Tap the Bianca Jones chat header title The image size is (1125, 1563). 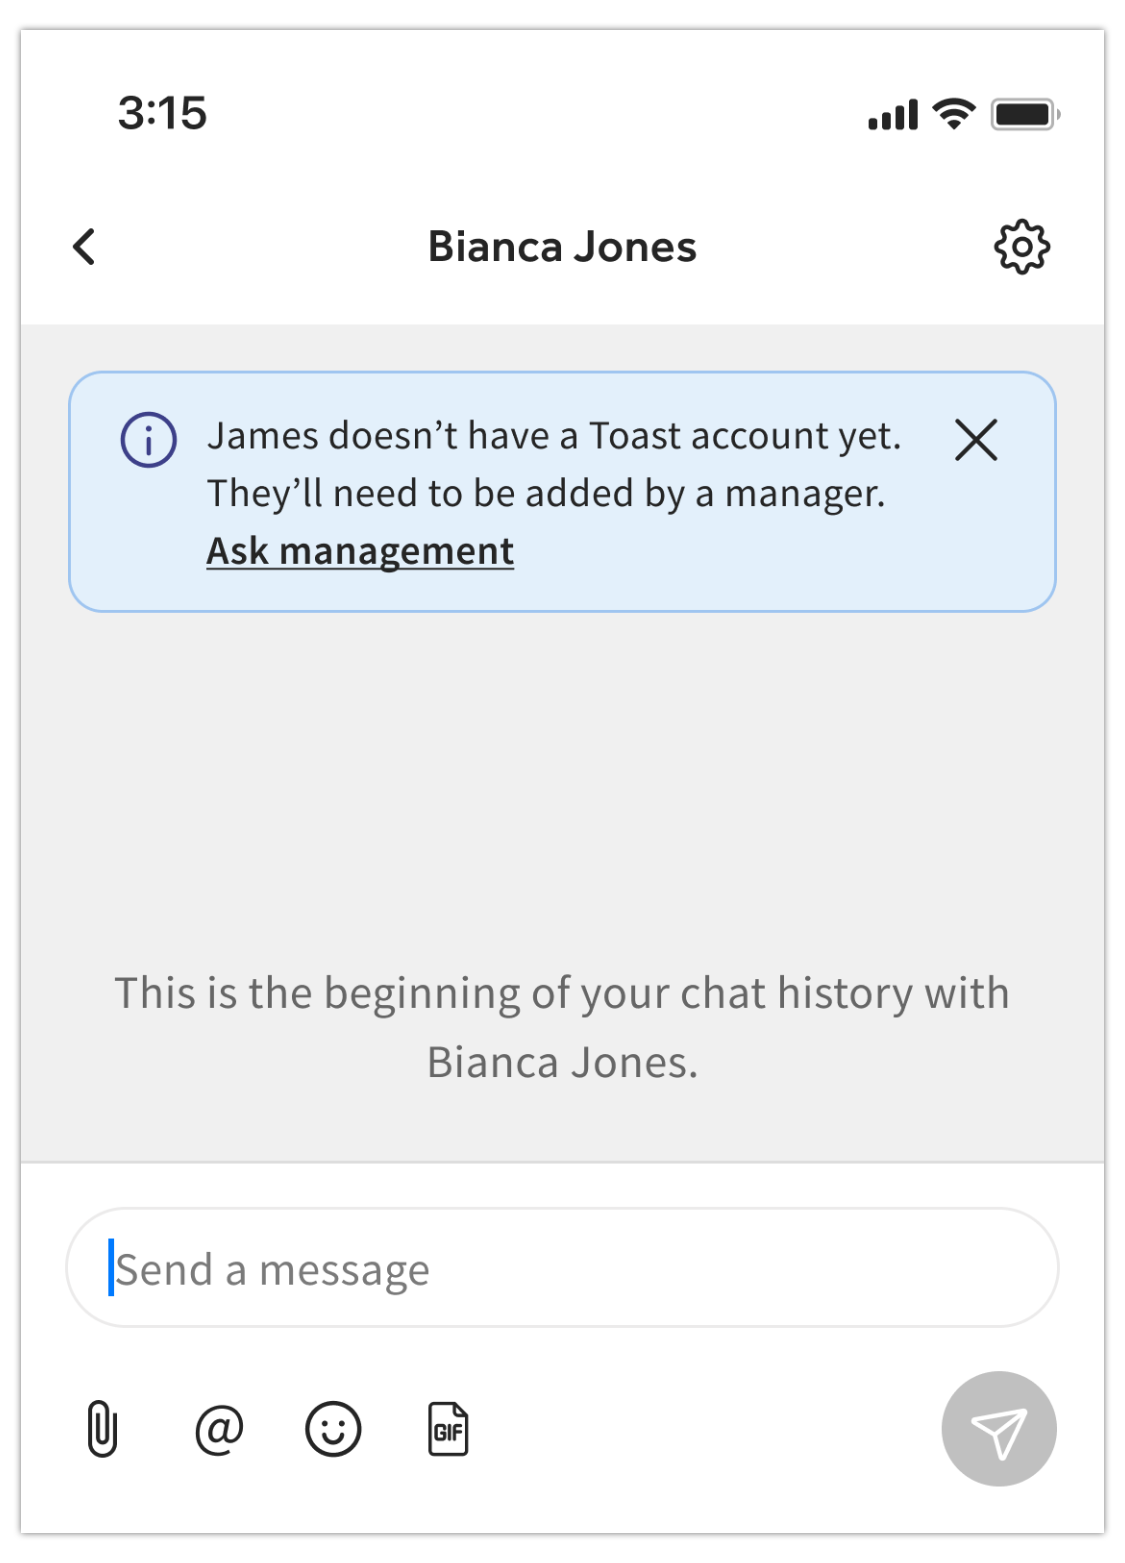[x=562, y=247]
